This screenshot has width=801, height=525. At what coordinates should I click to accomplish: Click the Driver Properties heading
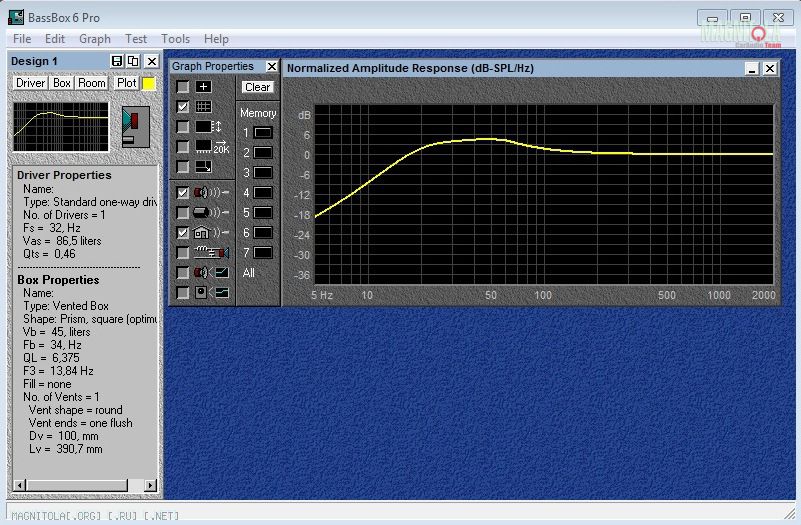[x=64, y=175]
